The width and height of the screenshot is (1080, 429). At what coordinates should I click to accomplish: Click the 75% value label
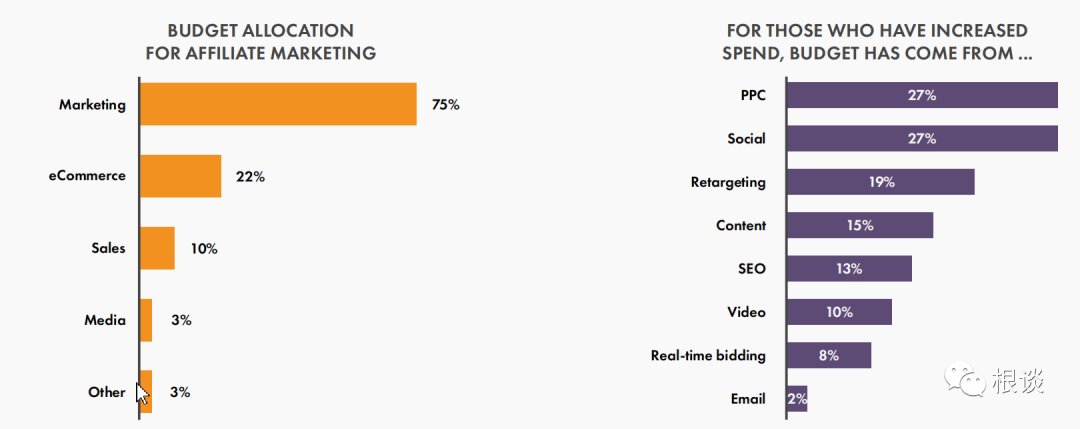[x=446, y=105]
